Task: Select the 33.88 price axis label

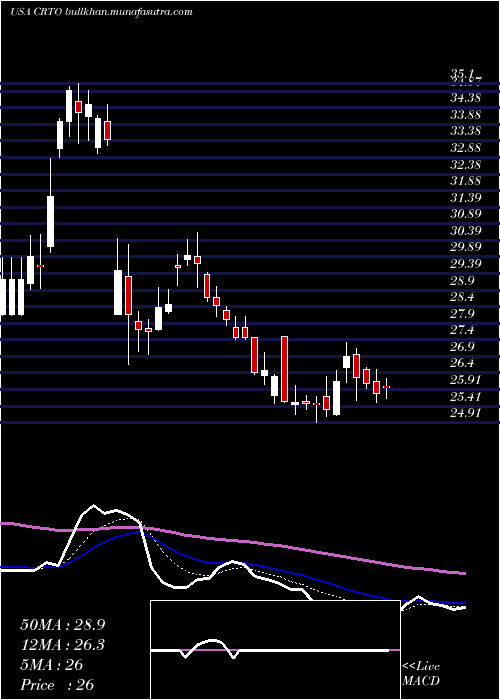Action: click(x=465, y=115)
